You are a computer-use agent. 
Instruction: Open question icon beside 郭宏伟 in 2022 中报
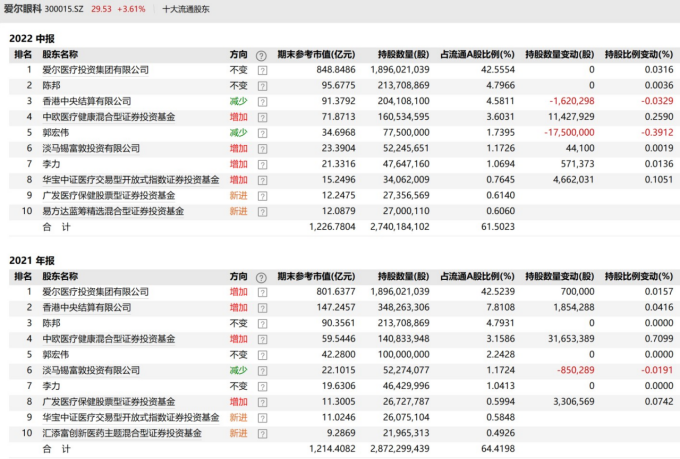(x=262, y=132)
